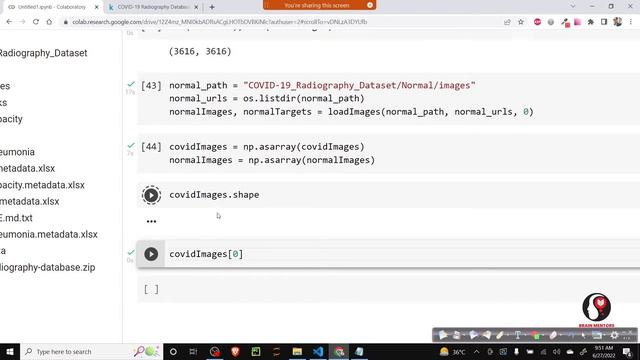Close the Untitled1.ipynb tab

pos(97,7)
